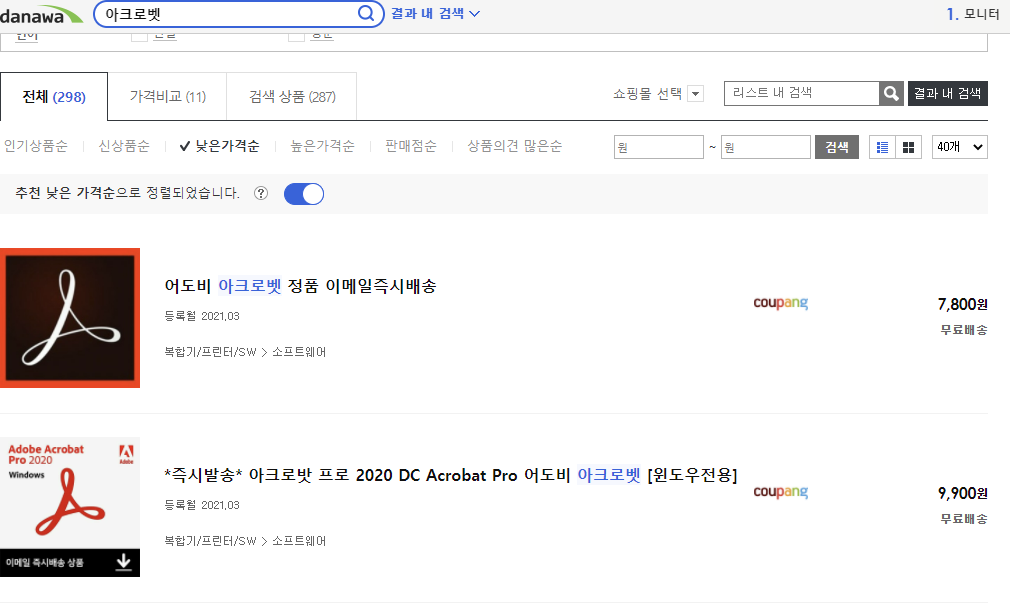Click the maximum price input field
Screen dimensions: 1010x615
765,147
